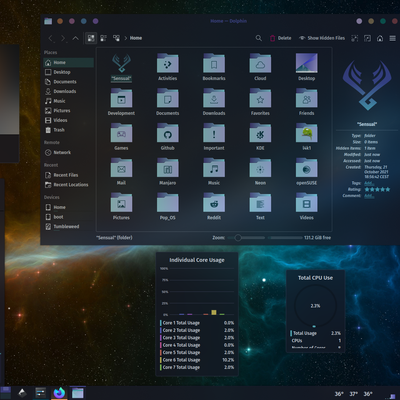The image size is (400, 400).
Task: Select the Music folder in file view
Action: coord(214,168)
